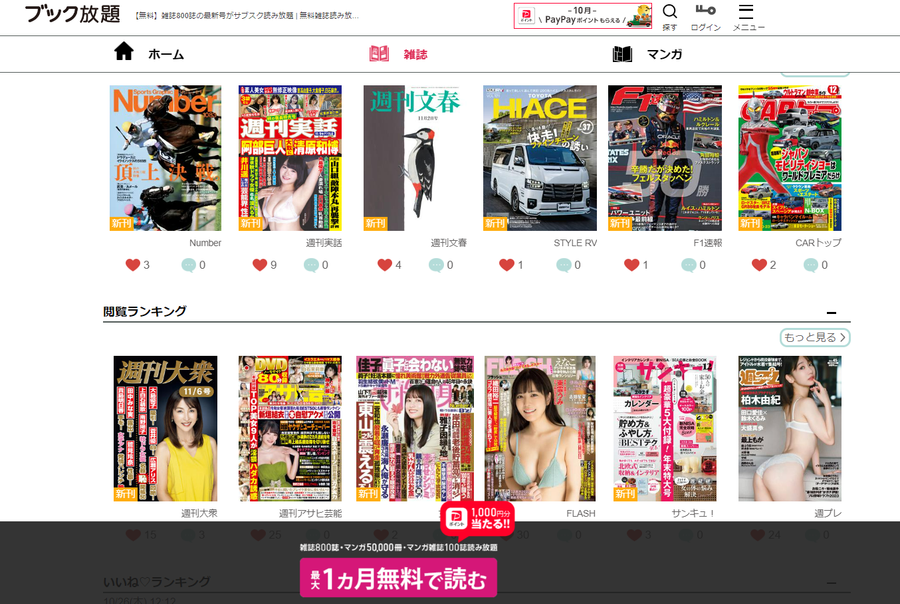
Task: Open the HIACE STYLE RV cover
Action: (540, 158)
